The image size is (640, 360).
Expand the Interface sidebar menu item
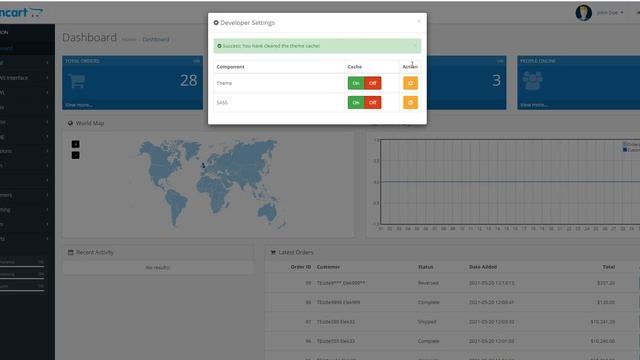27,78
